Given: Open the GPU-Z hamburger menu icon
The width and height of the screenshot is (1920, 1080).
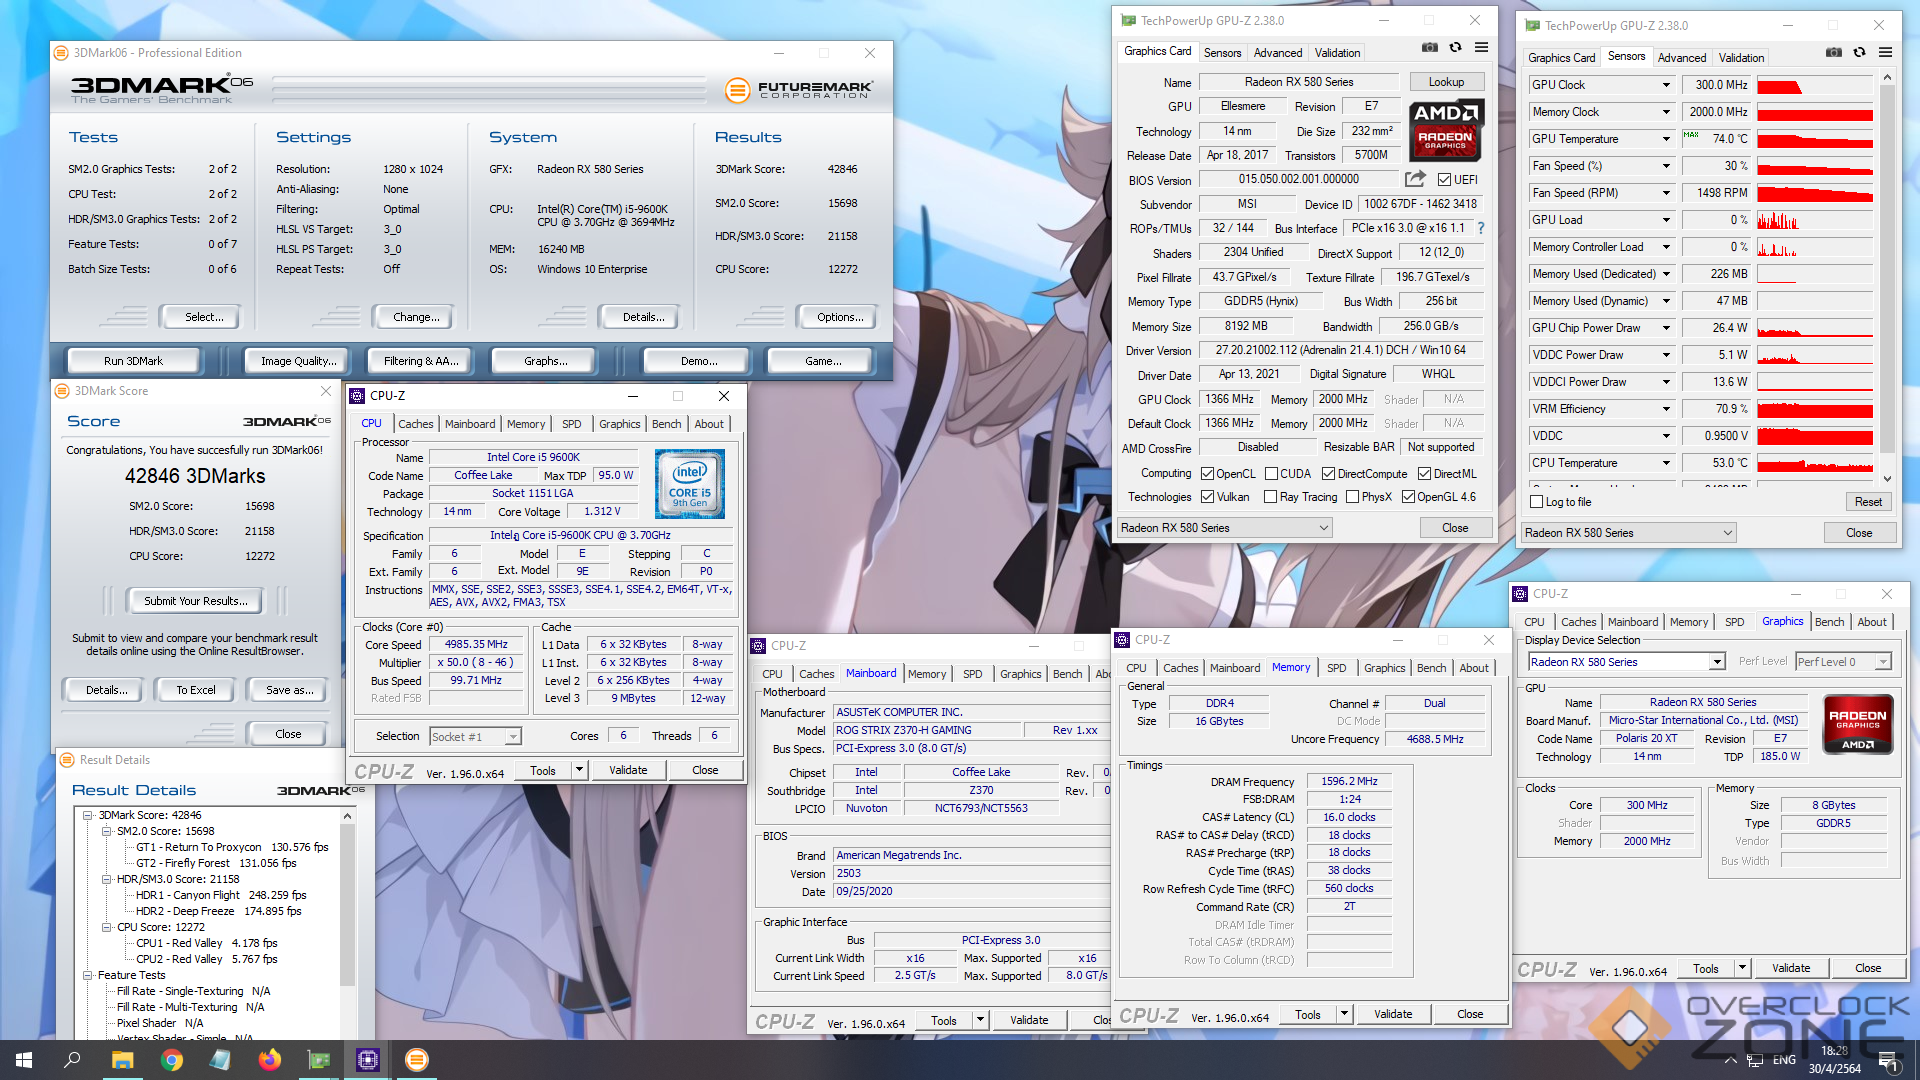Looking at the screenshot, I should click(x=1481, y=48).
